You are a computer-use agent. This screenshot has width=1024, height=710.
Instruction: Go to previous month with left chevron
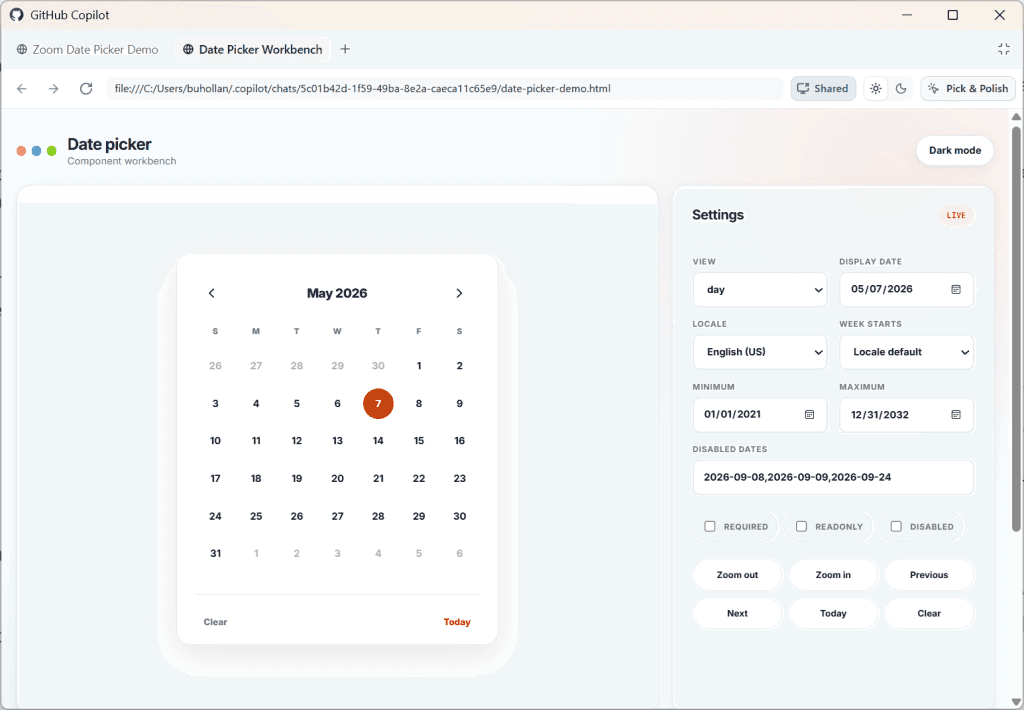[x=212, y=293]
